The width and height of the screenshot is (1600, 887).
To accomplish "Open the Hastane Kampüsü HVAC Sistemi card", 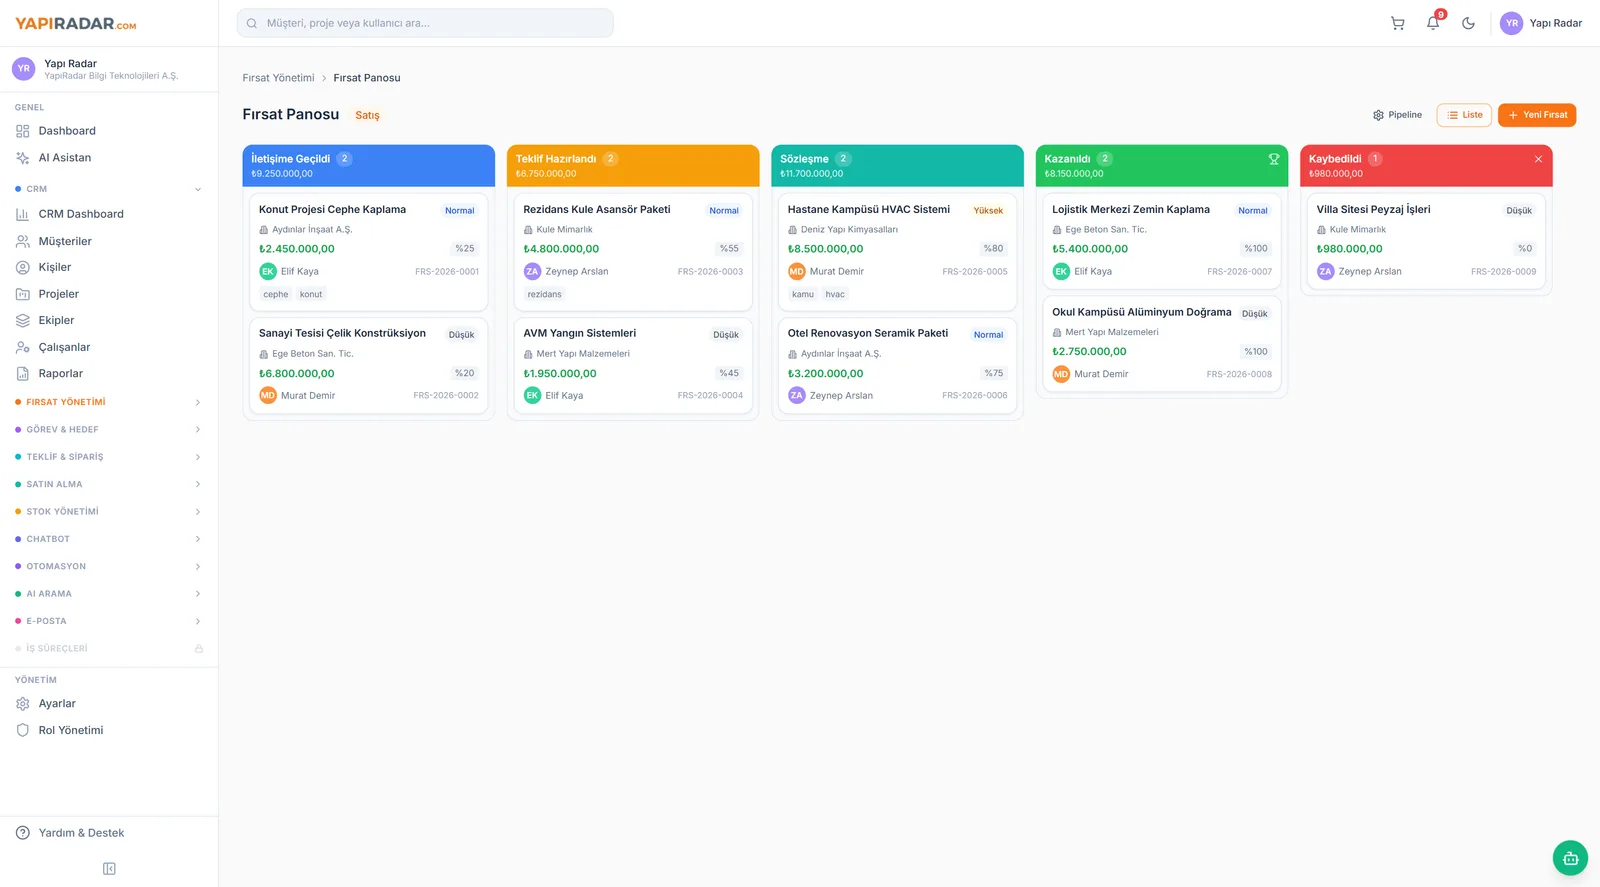I will pos(897,252).
